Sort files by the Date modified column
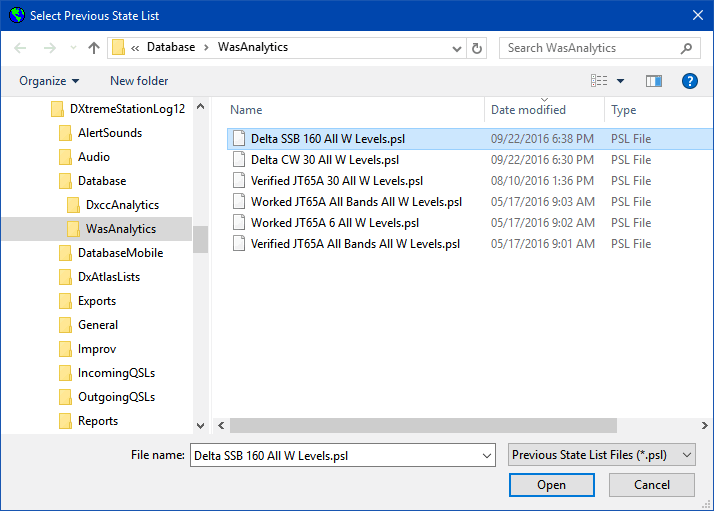 [x=528, y=110]
